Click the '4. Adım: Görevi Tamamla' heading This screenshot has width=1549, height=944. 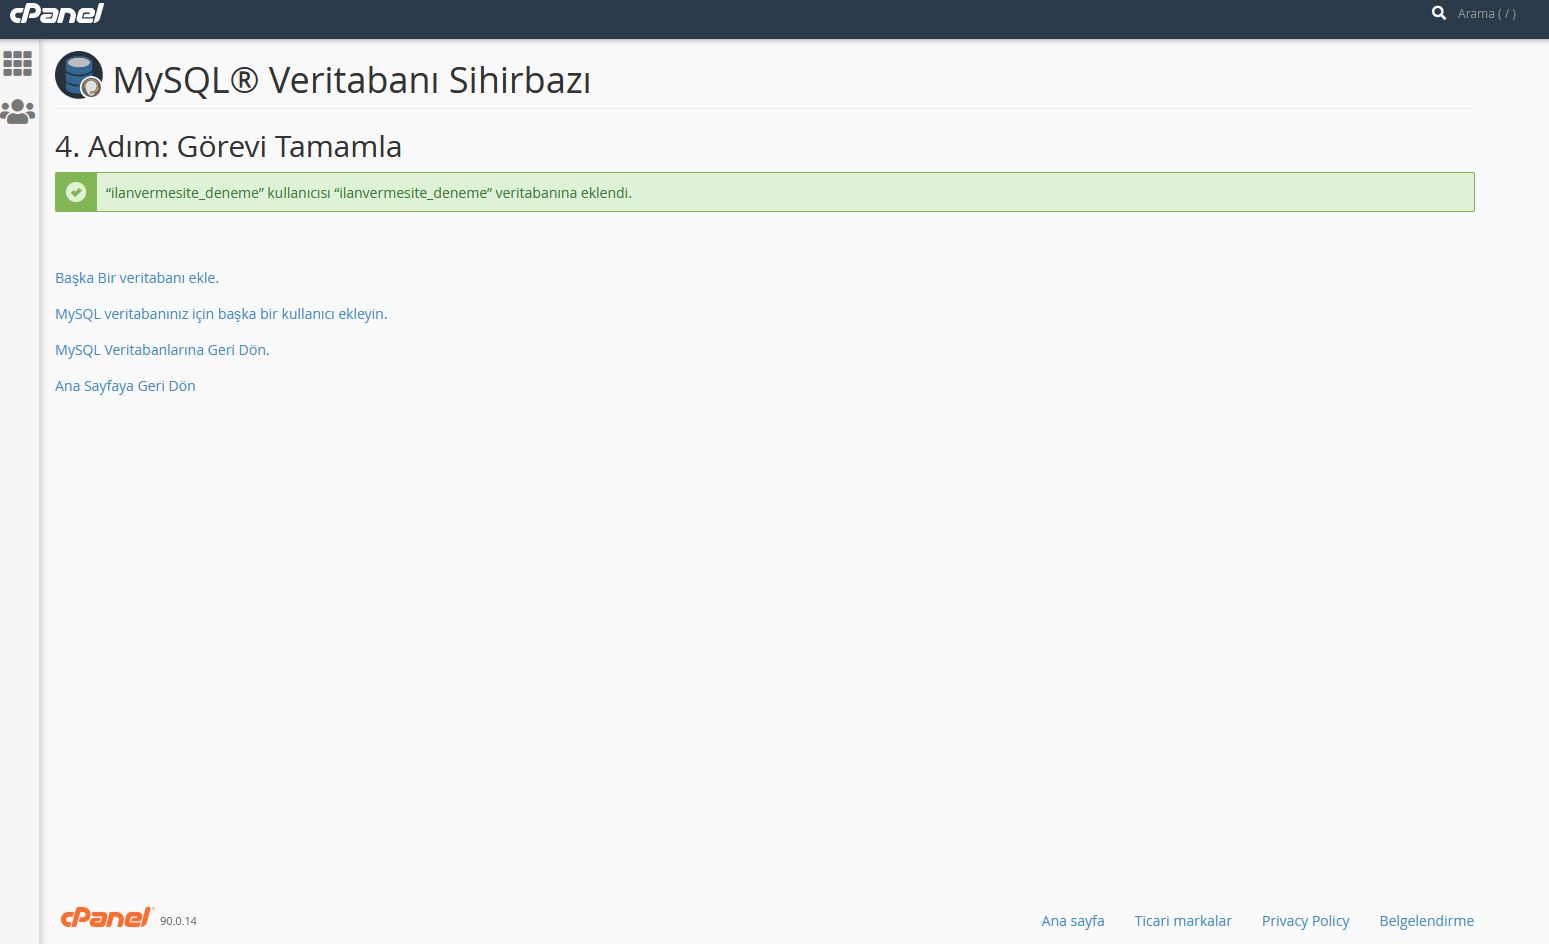click(x=228, y=147)
